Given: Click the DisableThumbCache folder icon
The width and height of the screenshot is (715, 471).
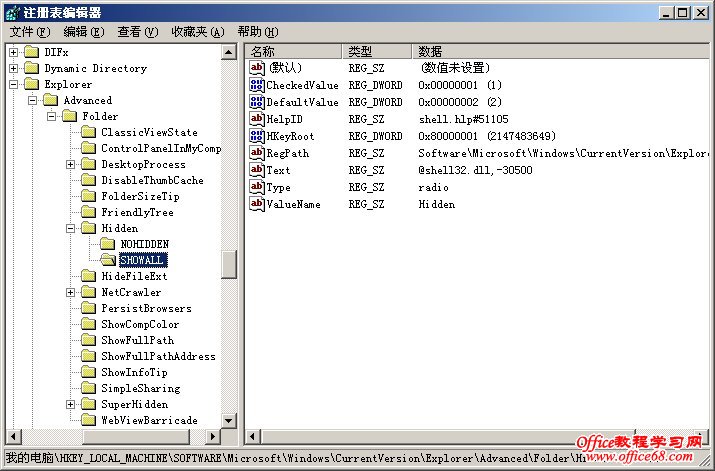Looking at the screenshot, I should click(88, 180).
